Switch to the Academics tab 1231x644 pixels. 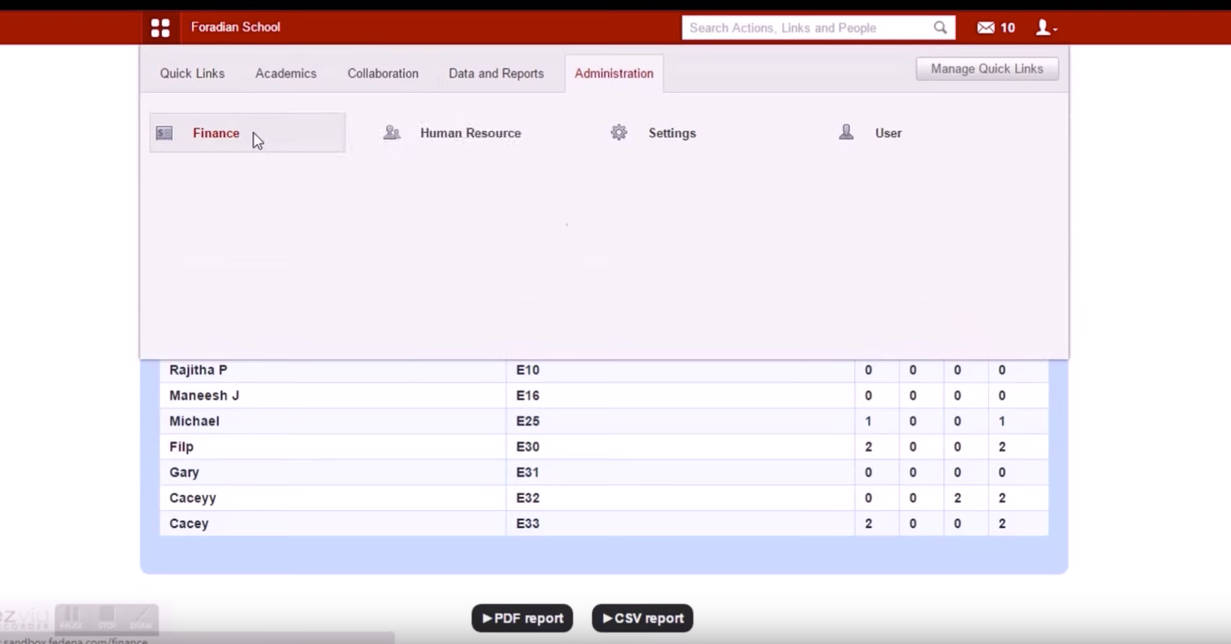pyautogui.click(x=285, y=73)
